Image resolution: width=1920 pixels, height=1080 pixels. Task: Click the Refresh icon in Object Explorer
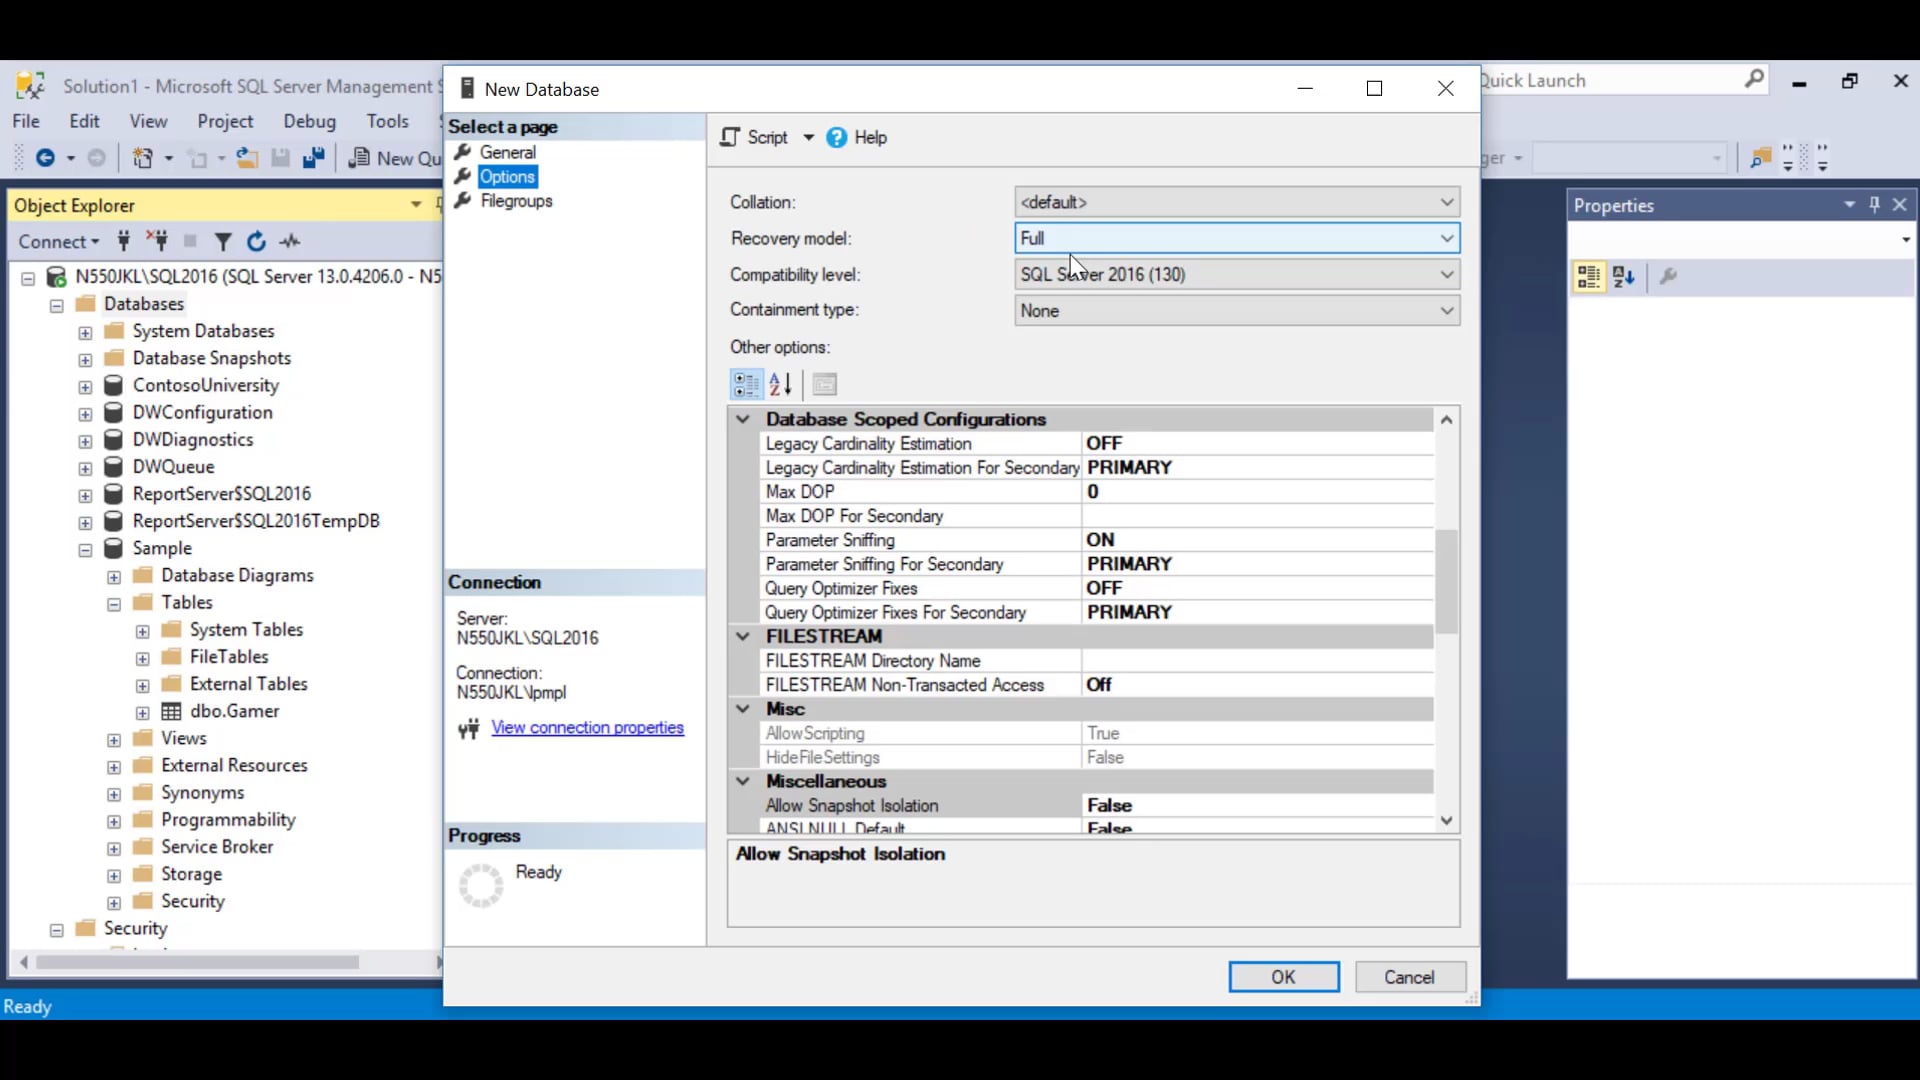[256, 241]
